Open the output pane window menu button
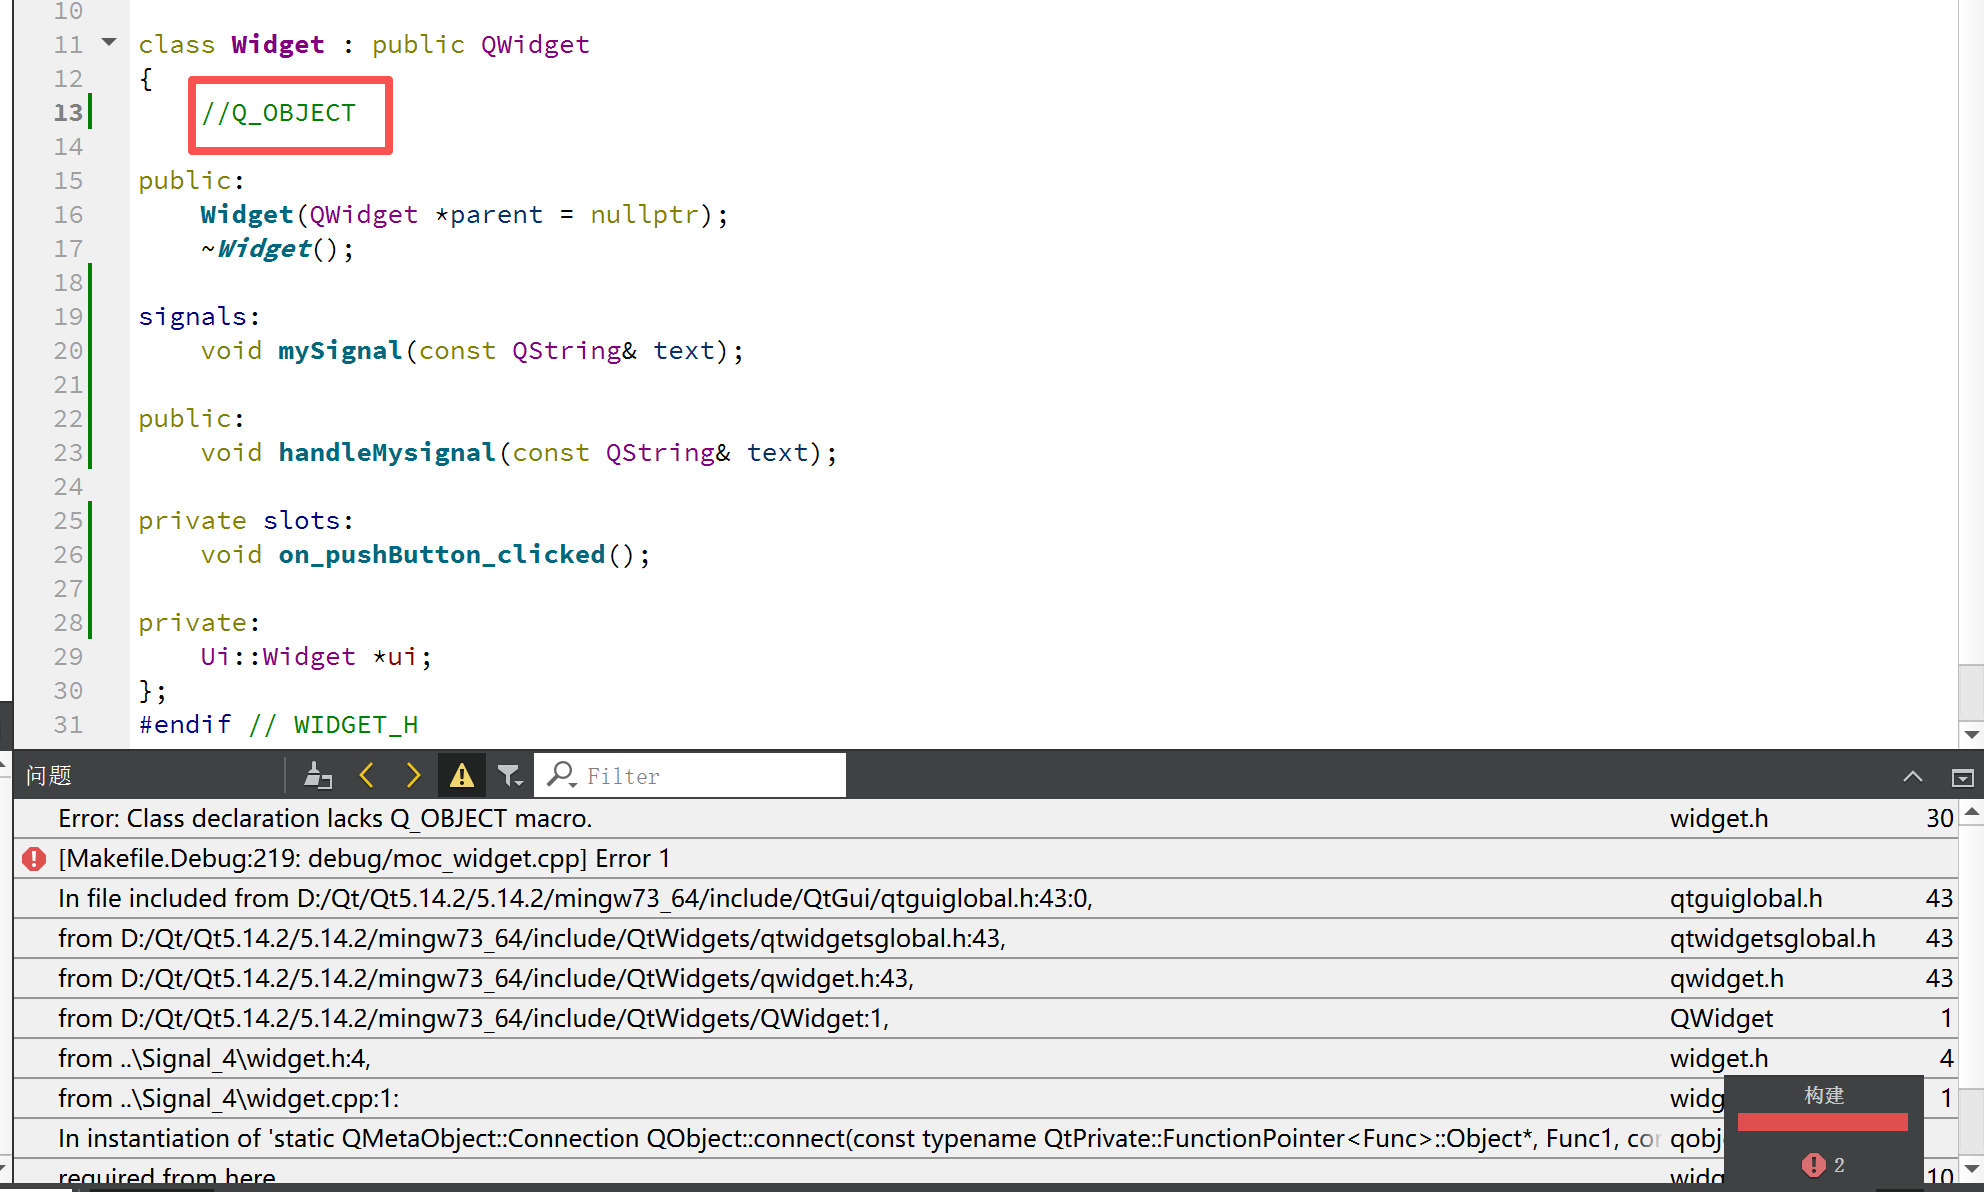This screenshot has width=1984, height=1192. (x=1962, y=777)
